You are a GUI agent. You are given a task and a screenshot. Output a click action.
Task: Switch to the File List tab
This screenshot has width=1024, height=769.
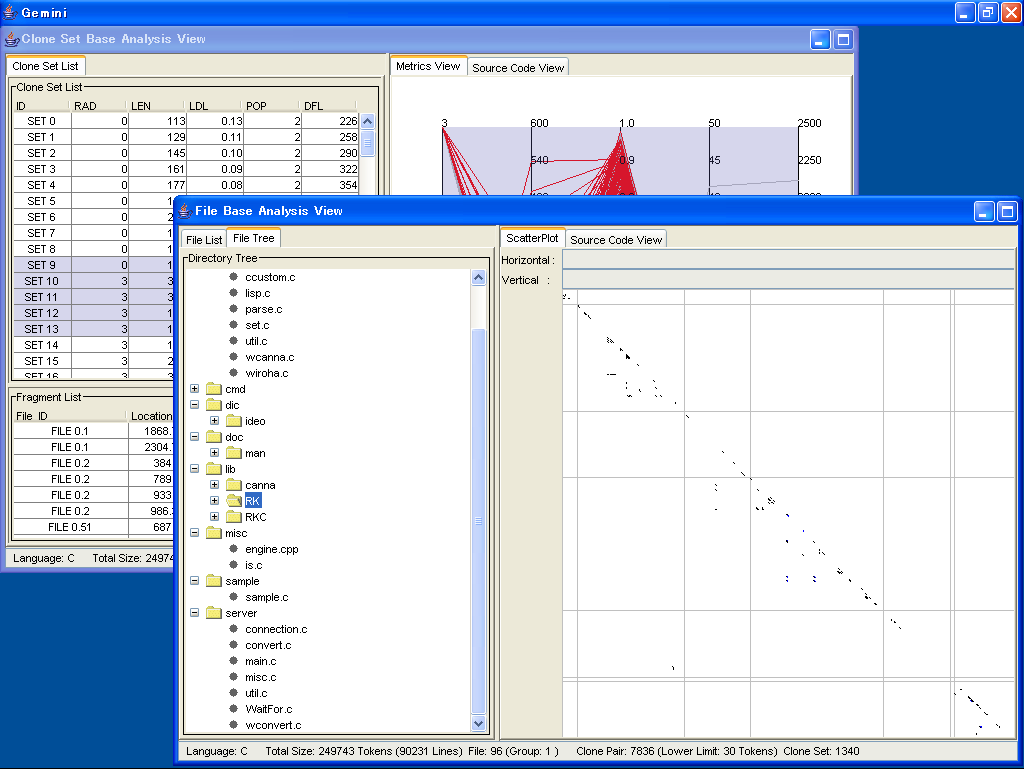204,240
